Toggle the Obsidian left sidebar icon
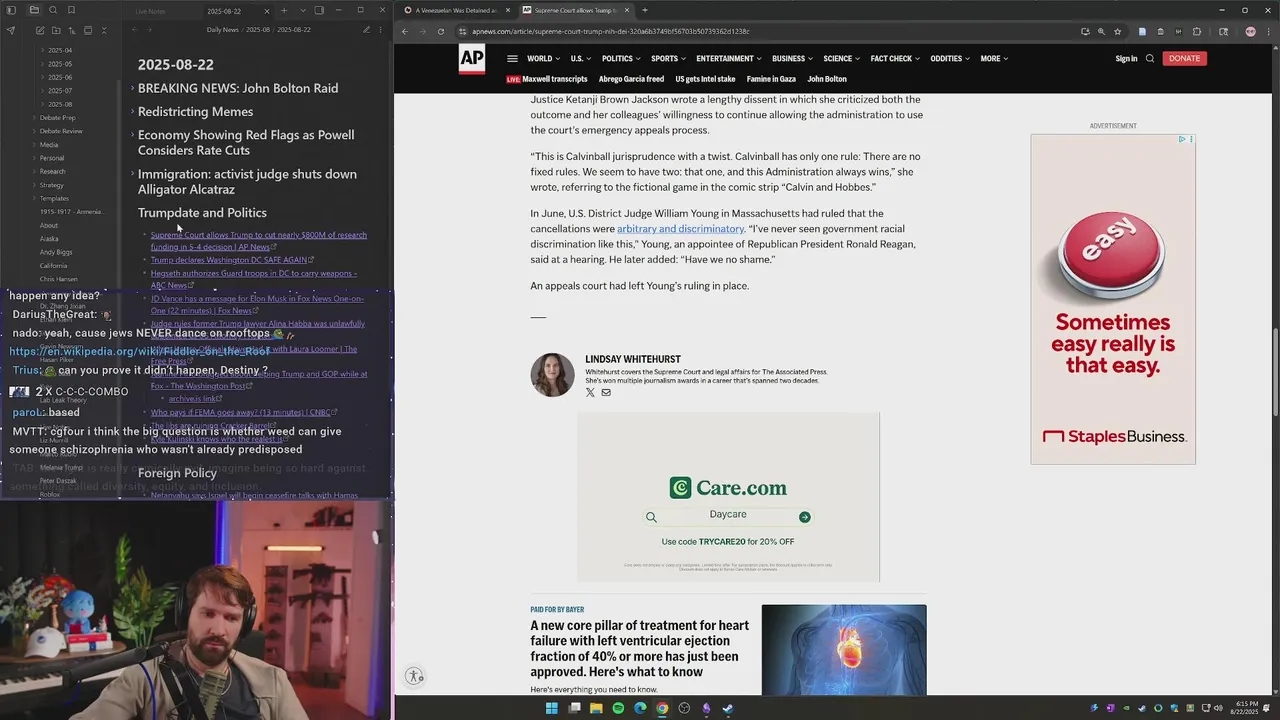The width and height of the screenshot is (1280, 720). click(x=11, y=10)
